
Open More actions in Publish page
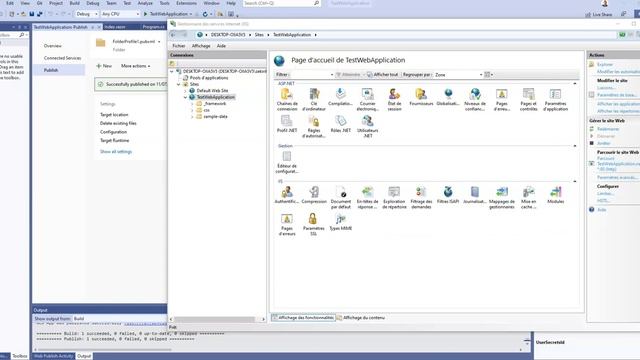point(136,66)
